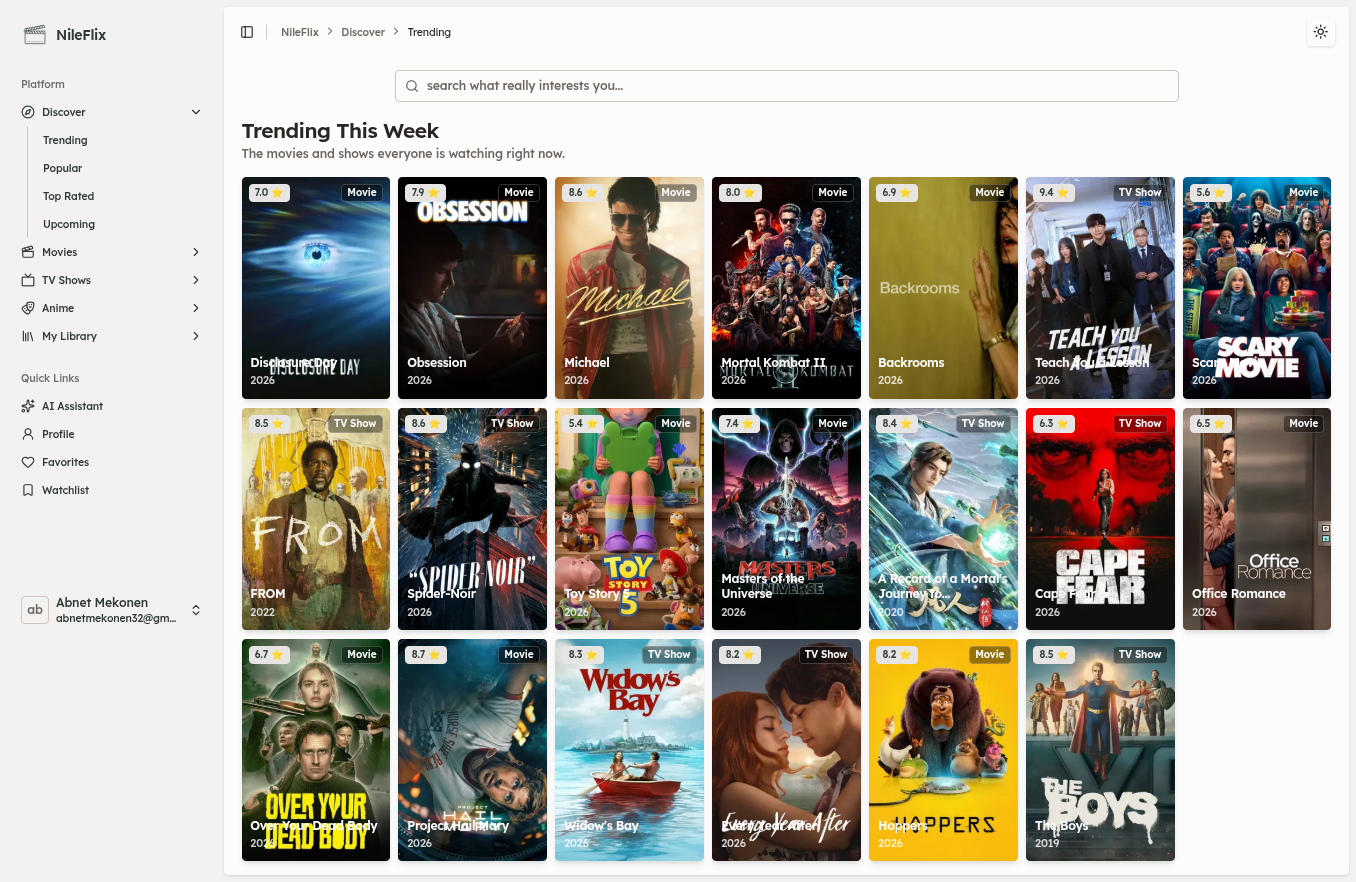Image resolution: width=1356 pixels, height=882 pixels.
Task: Click the TV Shows monitor icon
Action: [28, 280]
